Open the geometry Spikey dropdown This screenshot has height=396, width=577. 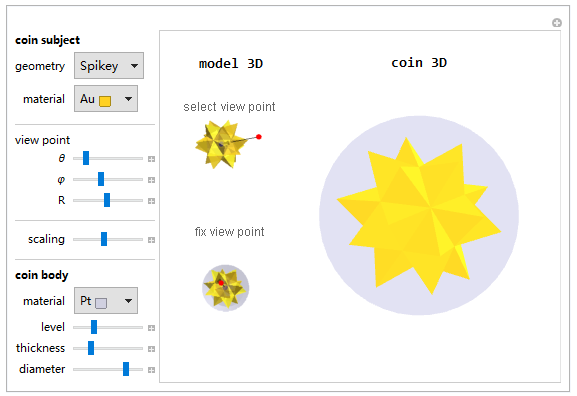click(109, 66)
